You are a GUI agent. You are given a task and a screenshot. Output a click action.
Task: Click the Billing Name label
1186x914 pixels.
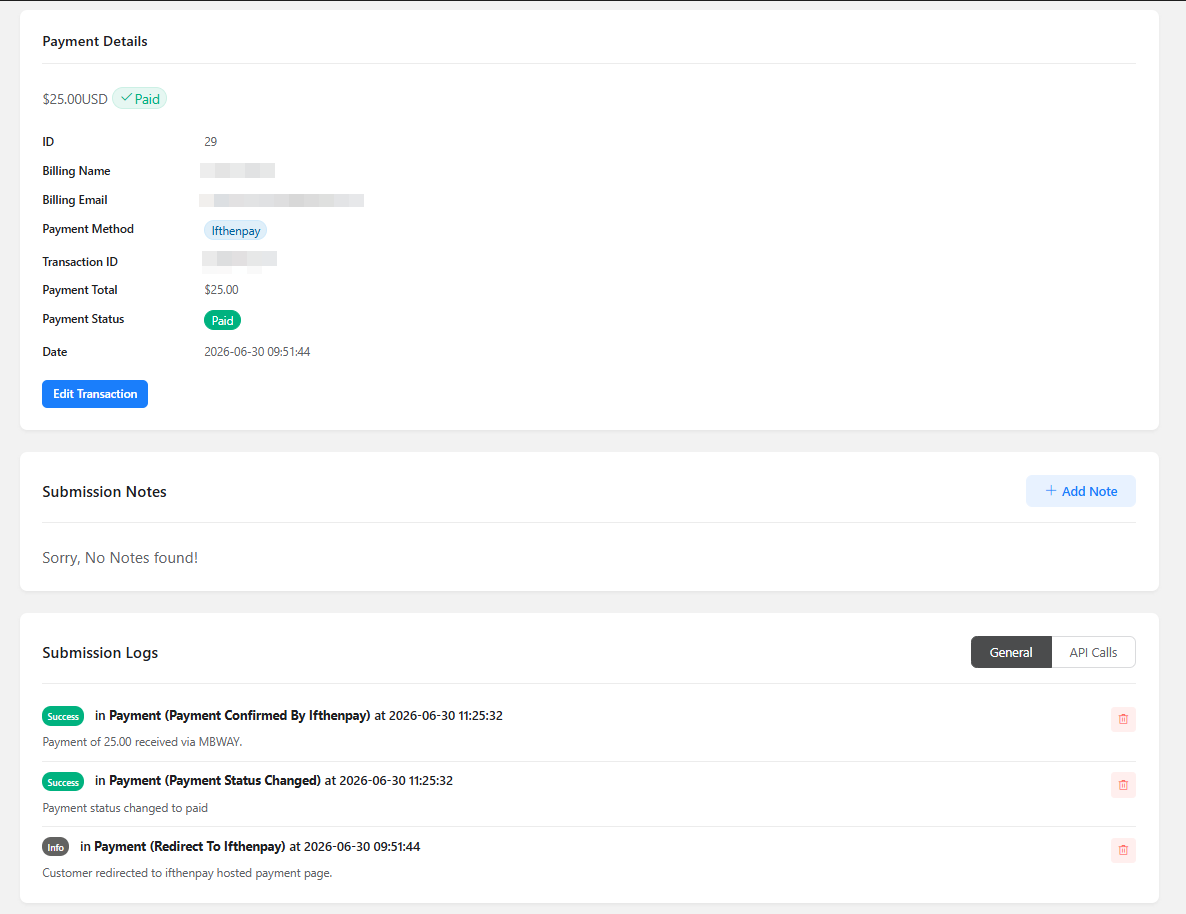pyautogui.click(x=76, y=171)
